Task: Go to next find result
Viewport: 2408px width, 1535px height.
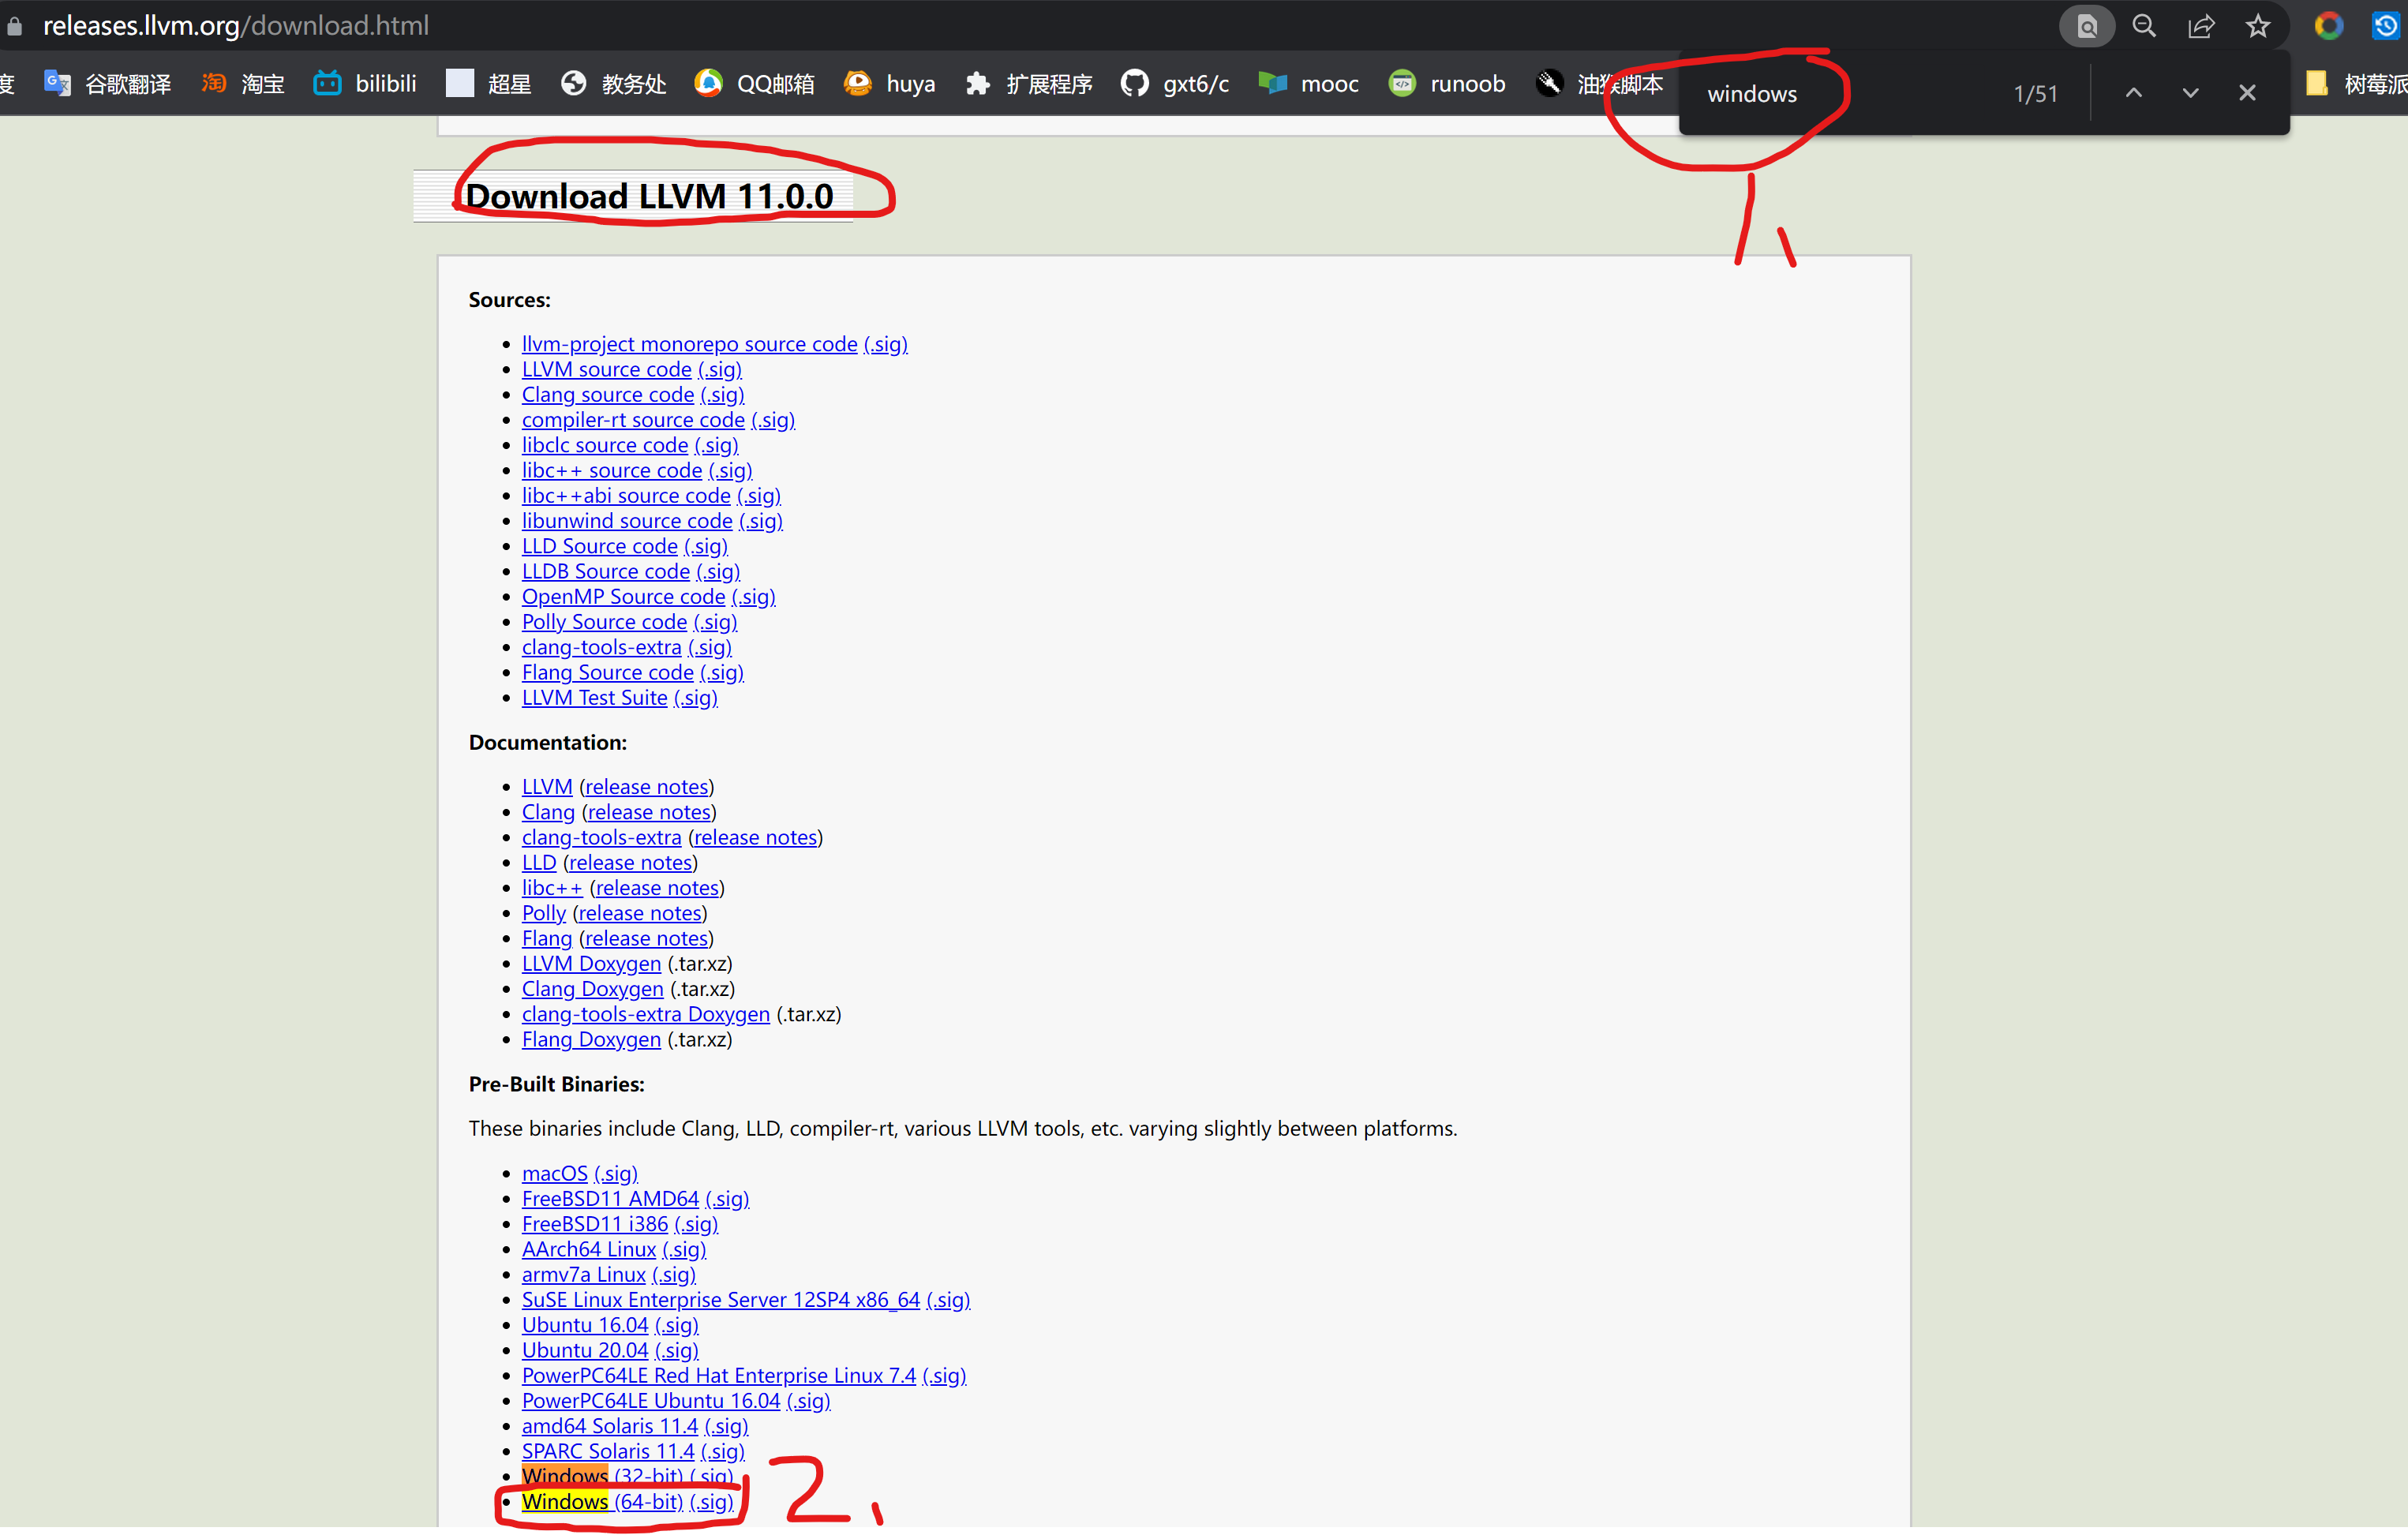Action: pyautogui.click(x=2190, y=93)
